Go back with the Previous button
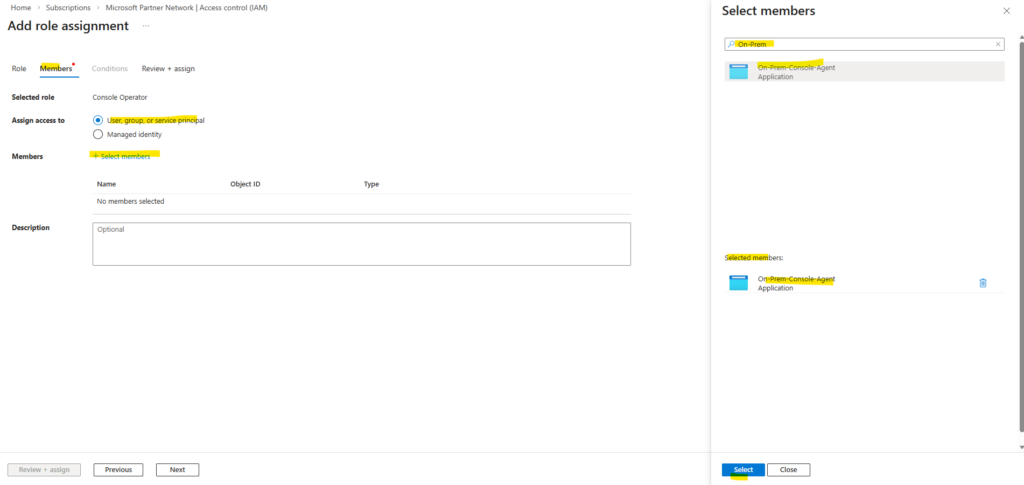The height and width of the screenshot is (485, 1024). (118, 469)
